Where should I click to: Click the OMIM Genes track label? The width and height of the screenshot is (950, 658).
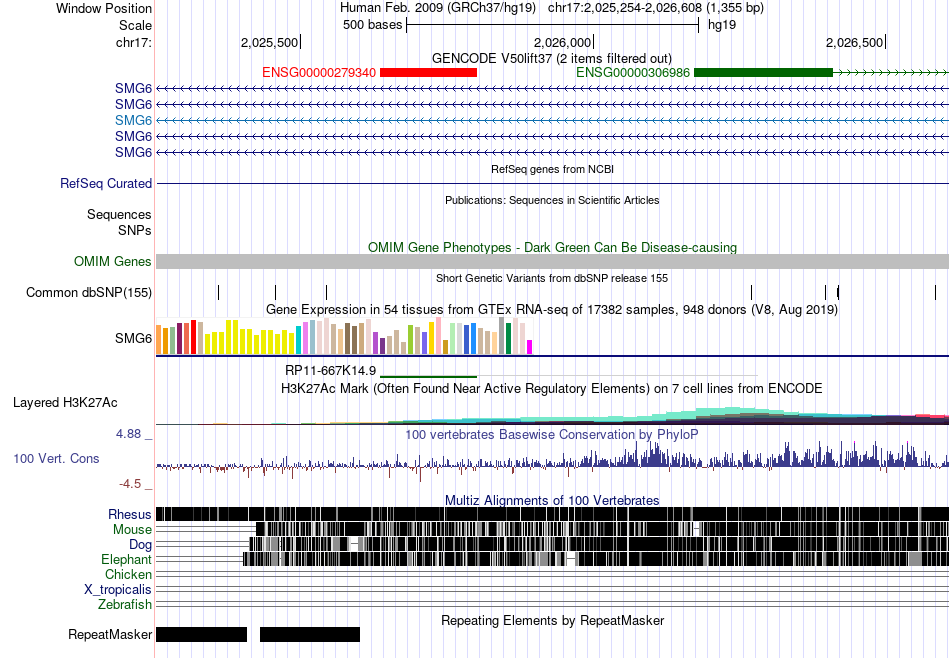pyautogui.click(x=113, y=261)
